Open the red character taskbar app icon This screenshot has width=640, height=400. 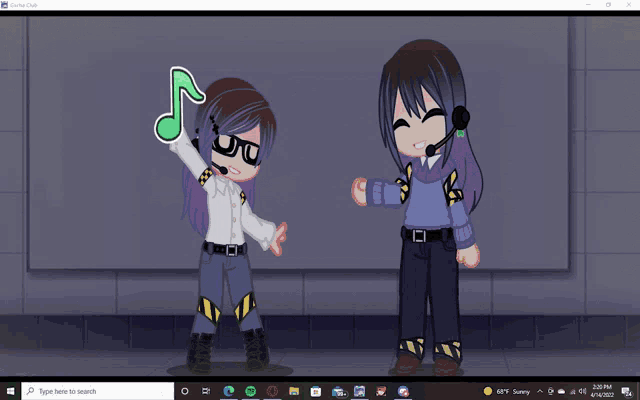pos(381,391)
